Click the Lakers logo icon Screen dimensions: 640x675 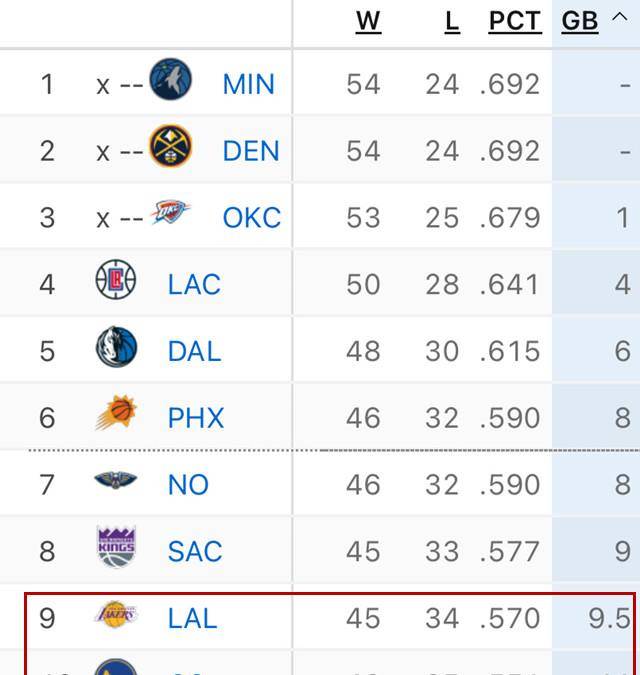coord(116,615)
